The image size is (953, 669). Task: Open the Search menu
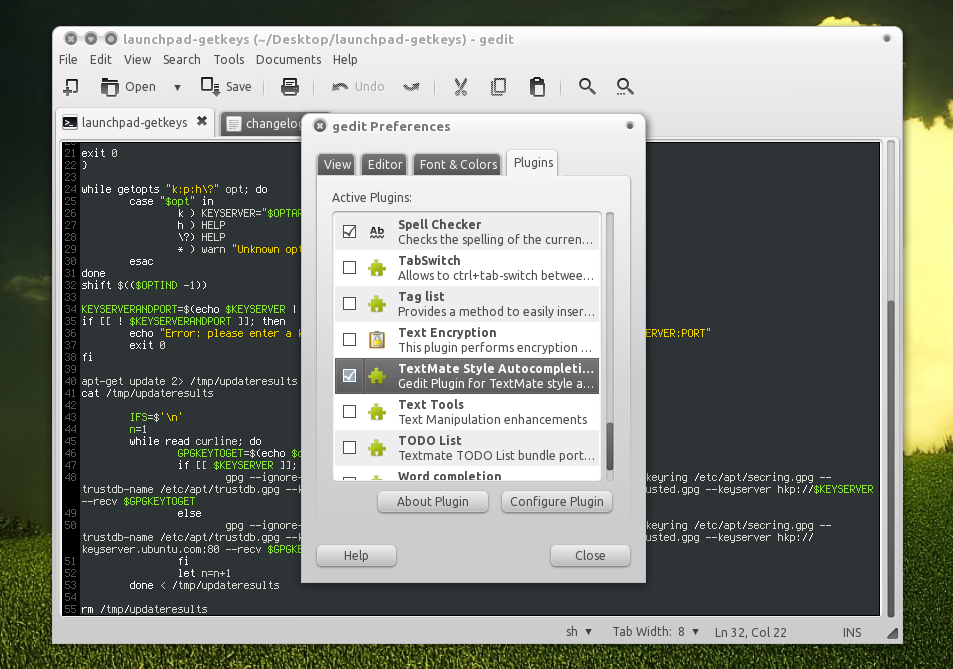(182, 60)
